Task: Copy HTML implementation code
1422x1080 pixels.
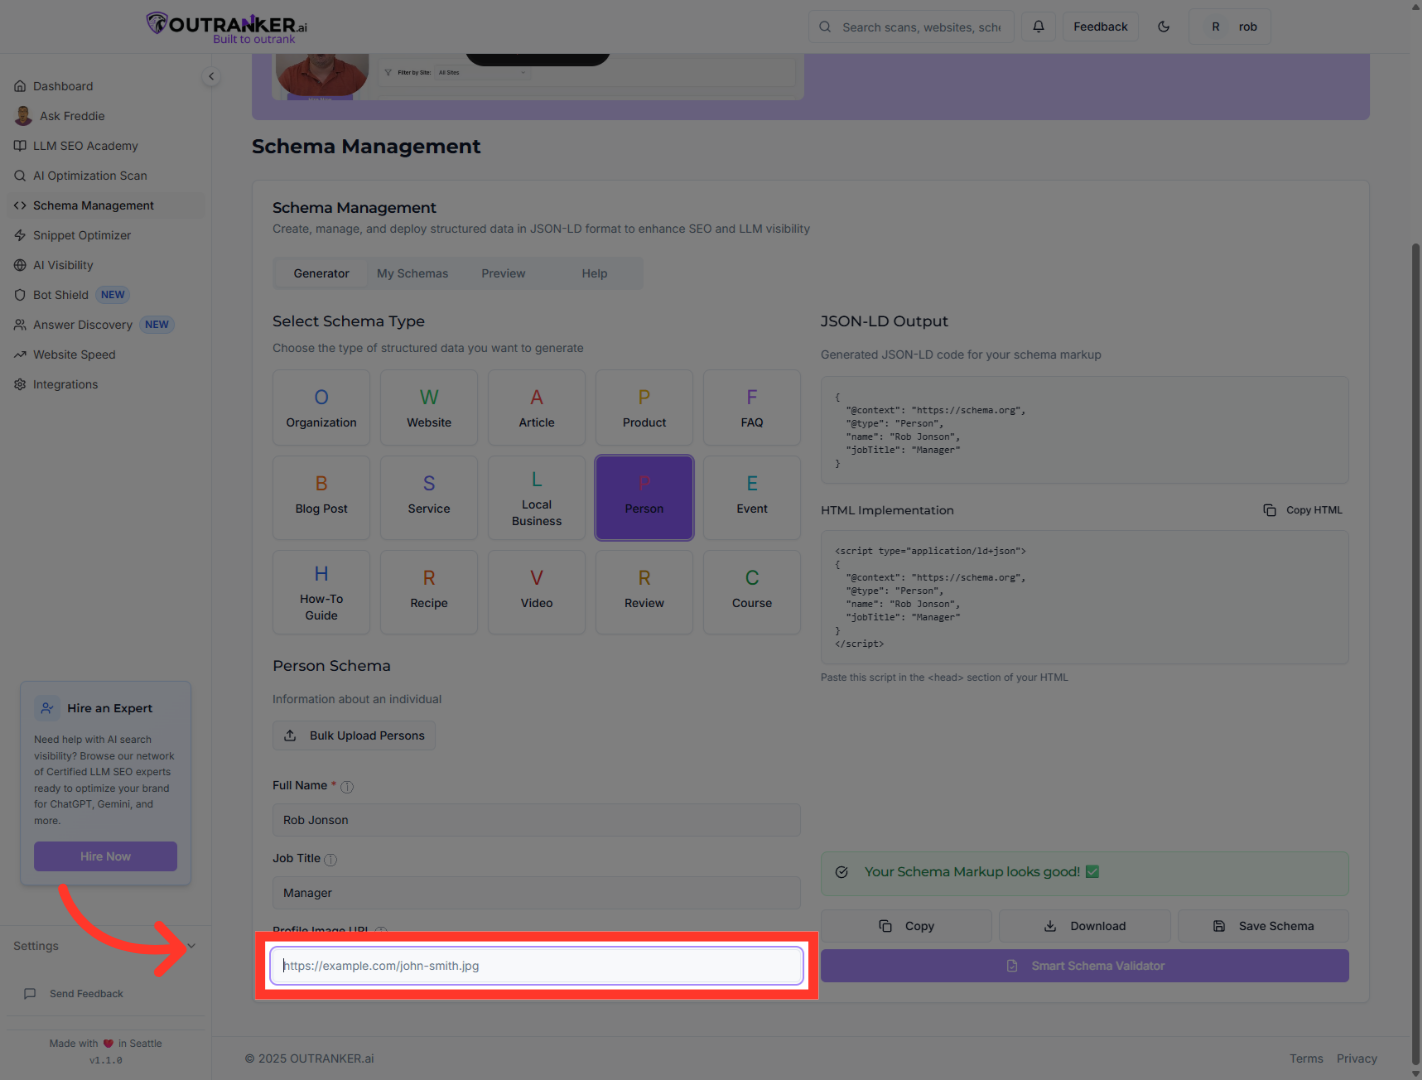Action: [x=1303, y=510]
